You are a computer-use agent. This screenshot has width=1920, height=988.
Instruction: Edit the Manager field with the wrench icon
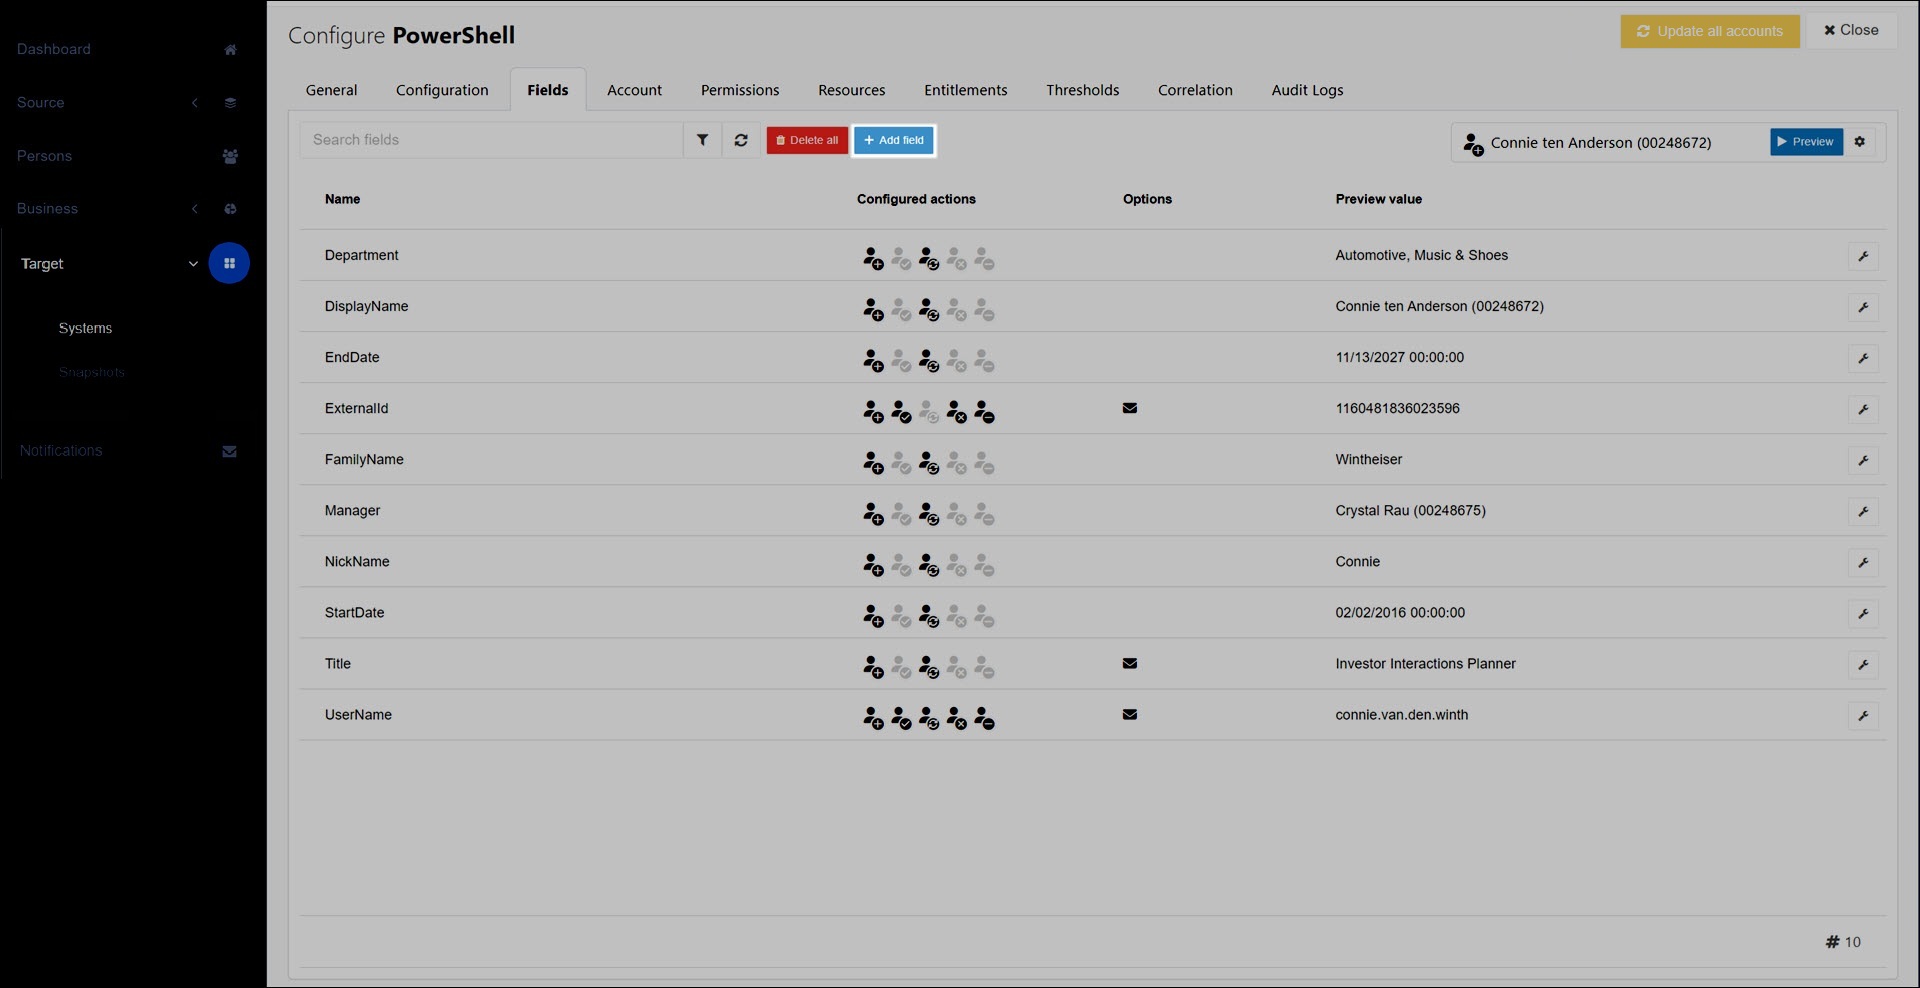1863,511
